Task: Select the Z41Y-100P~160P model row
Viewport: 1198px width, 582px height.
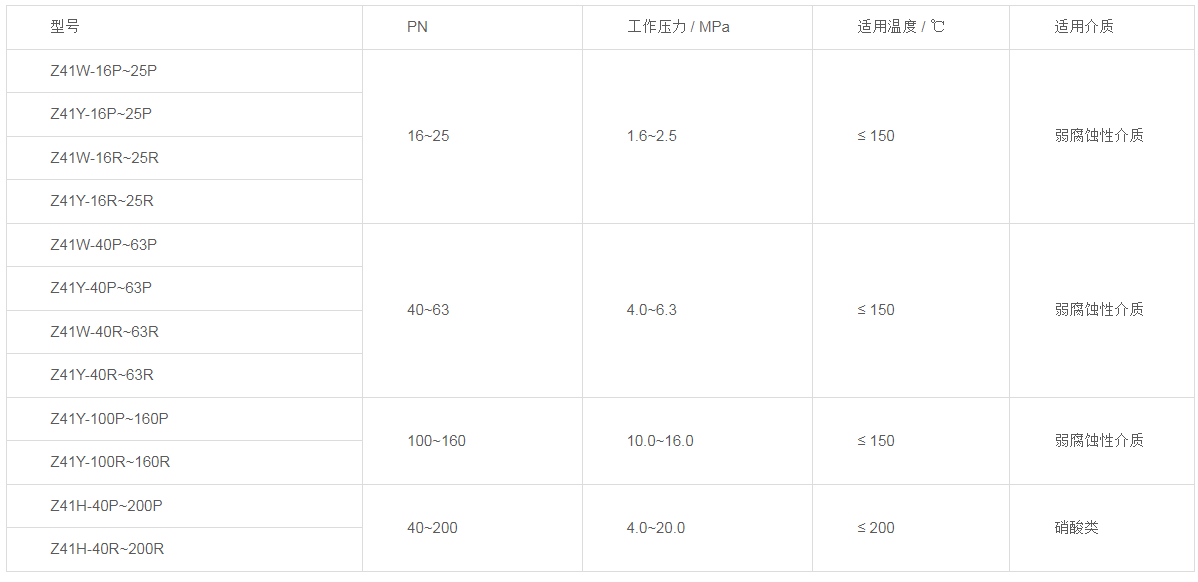Action: pos(110,419)
